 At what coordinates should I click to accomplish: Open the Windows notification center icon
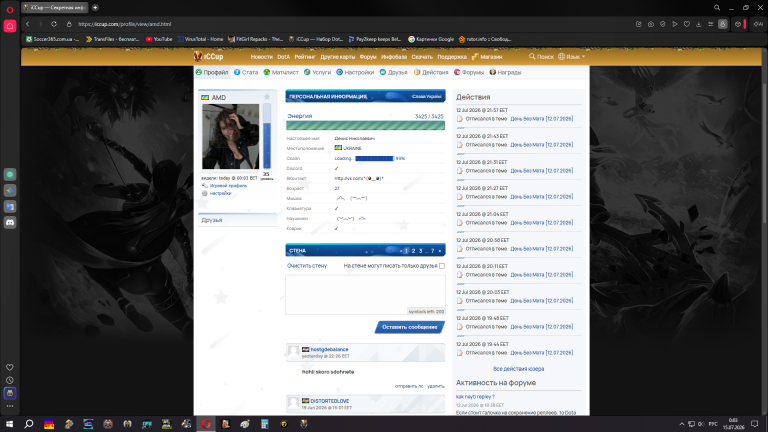[x=755, y=424]
